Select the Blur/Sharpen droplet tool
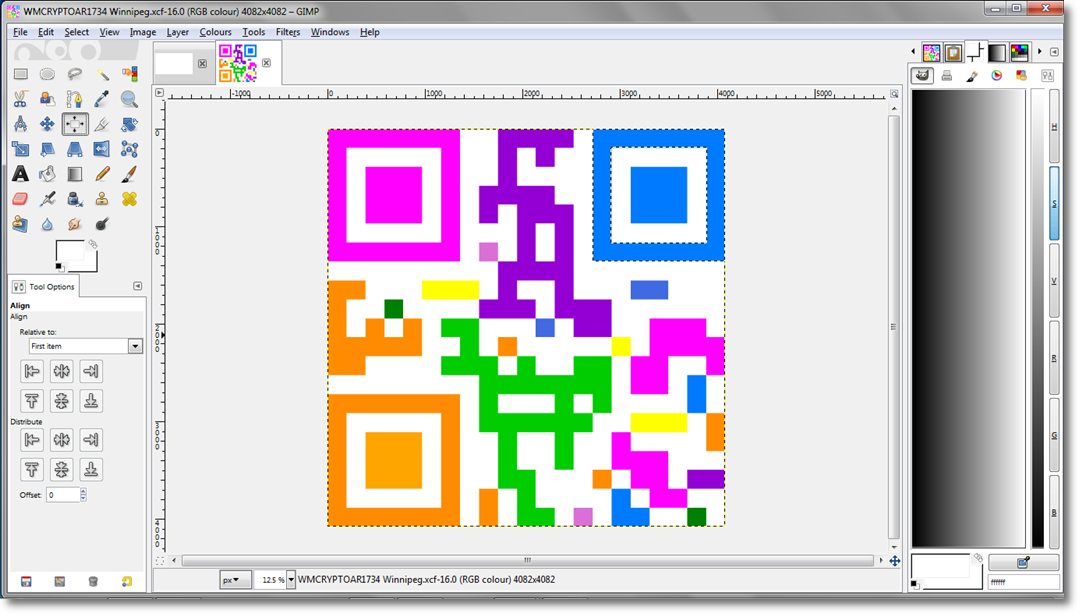Screen dimensions: 1080x615 pyautogui.click(x=47, y=224)
